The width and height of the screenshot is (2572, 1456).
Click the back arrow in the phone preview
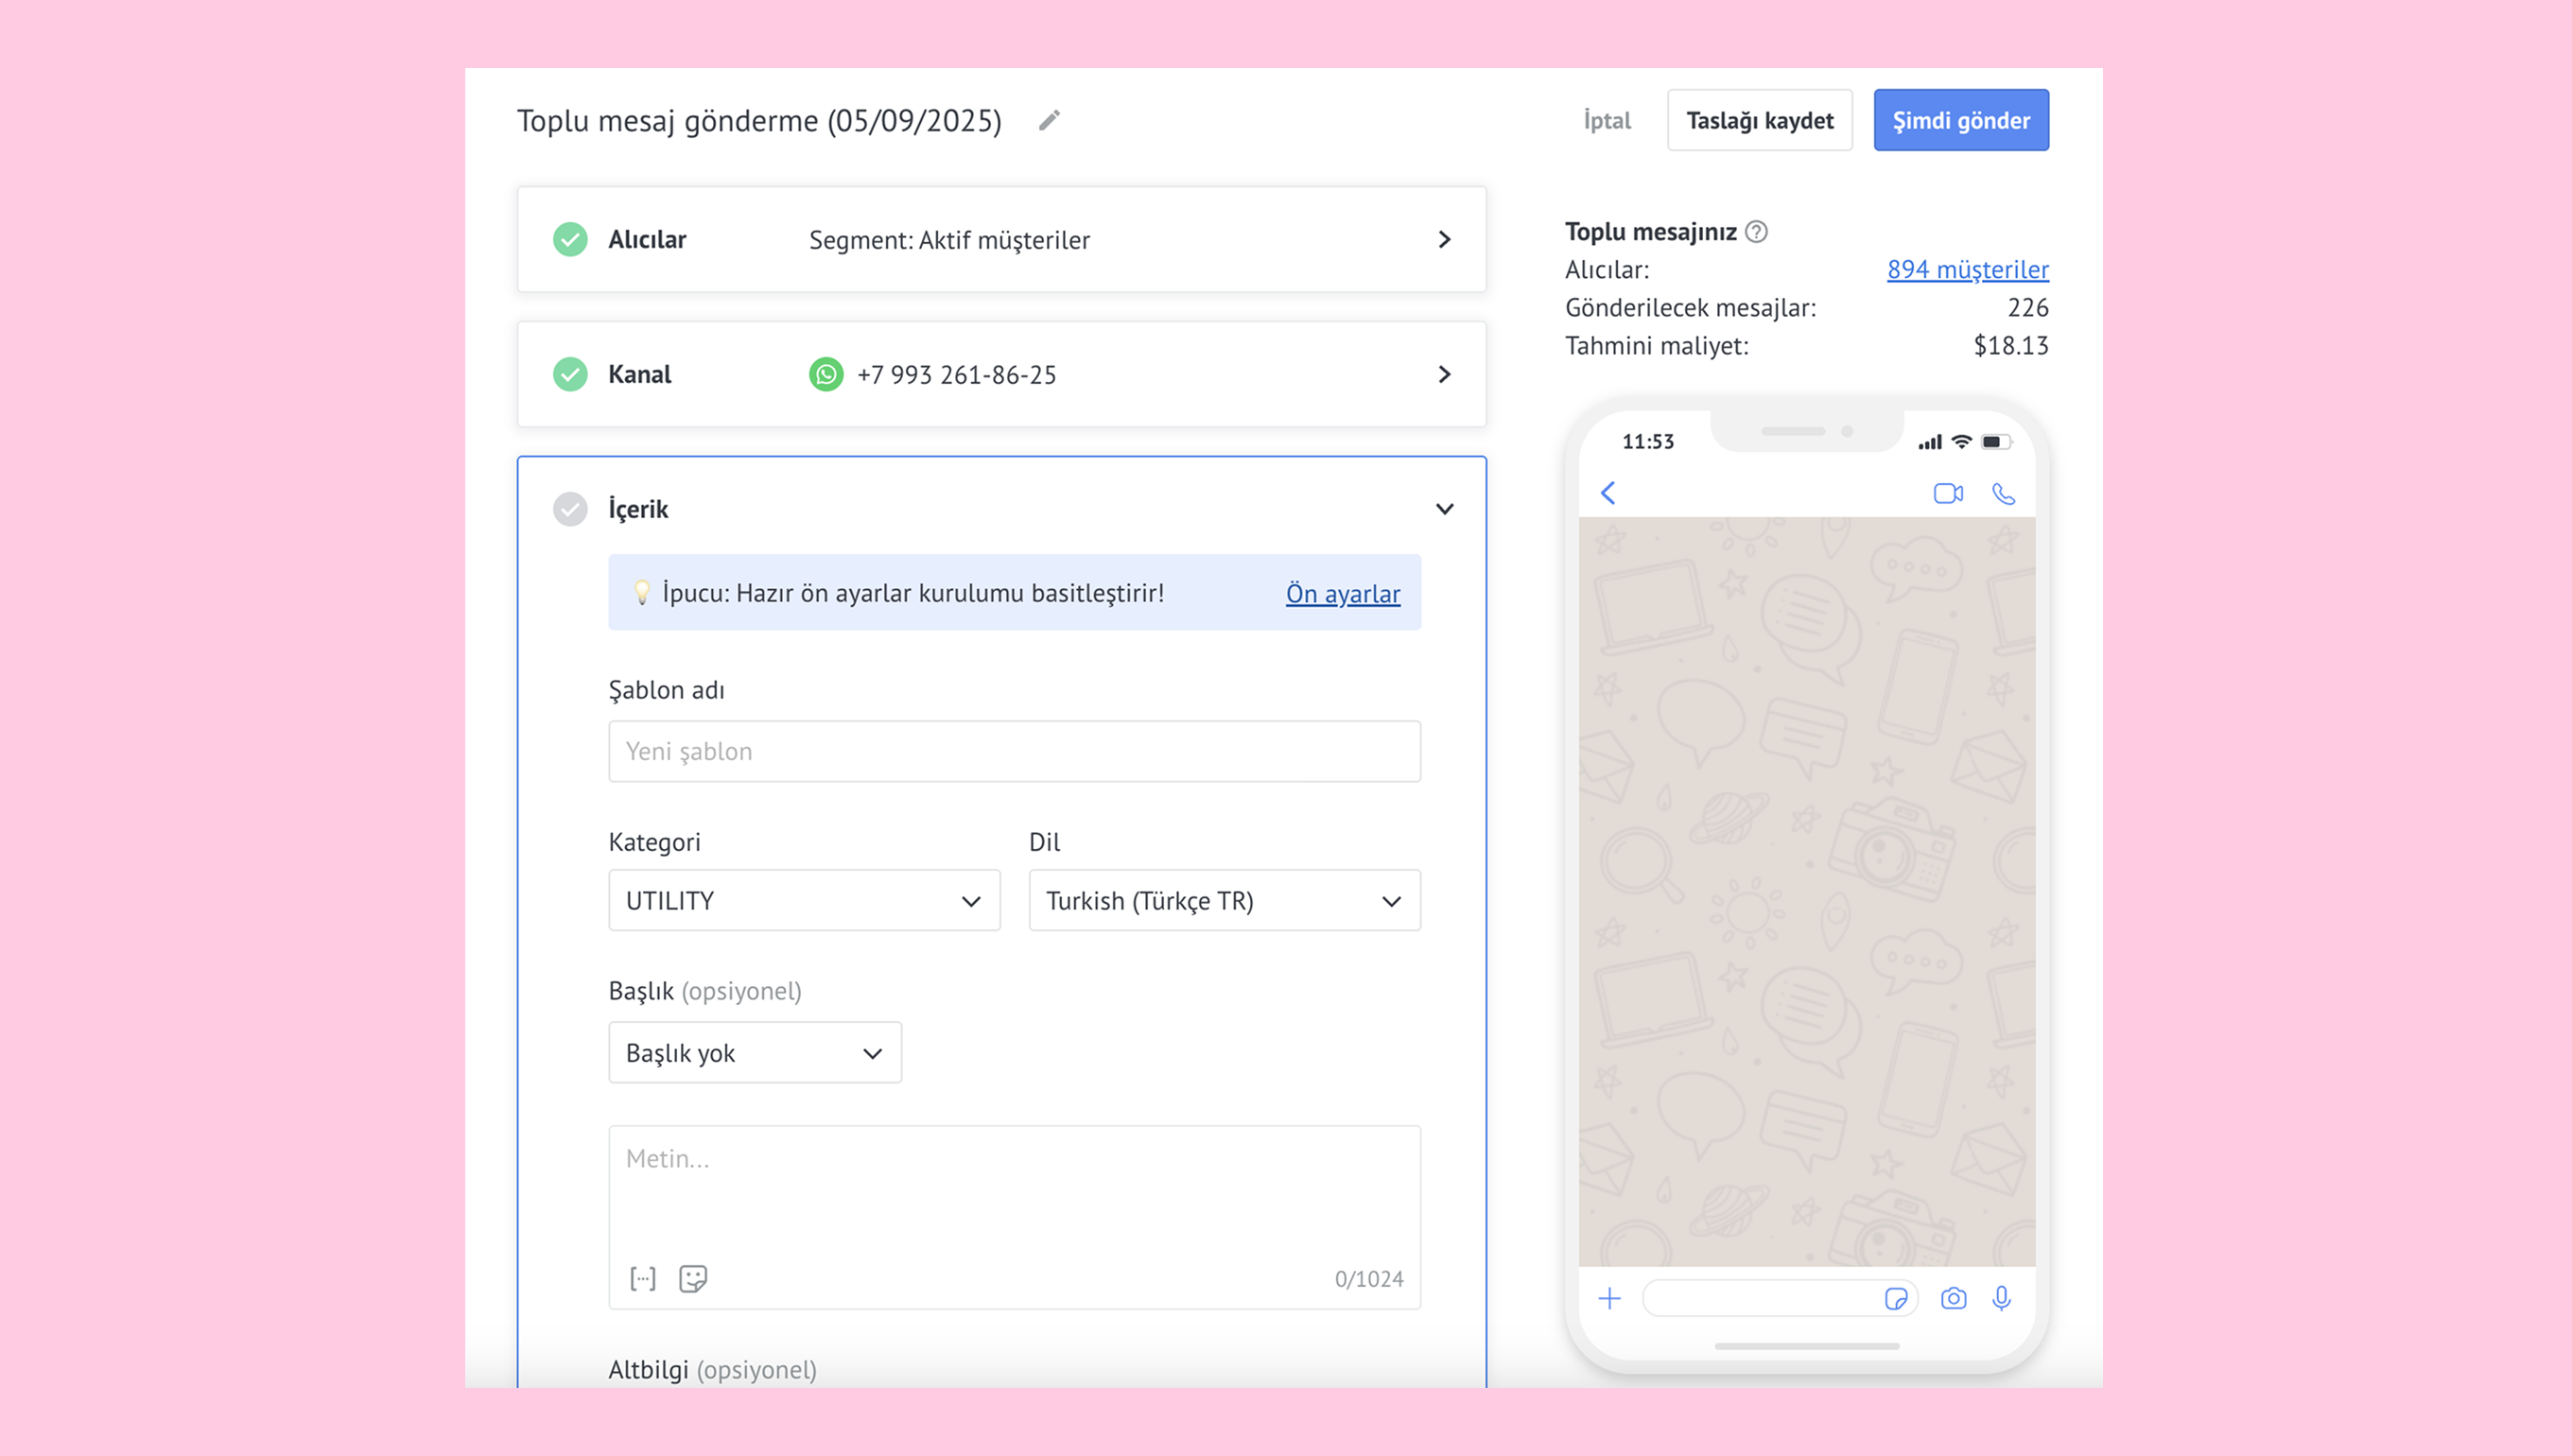click(1608, 493)
